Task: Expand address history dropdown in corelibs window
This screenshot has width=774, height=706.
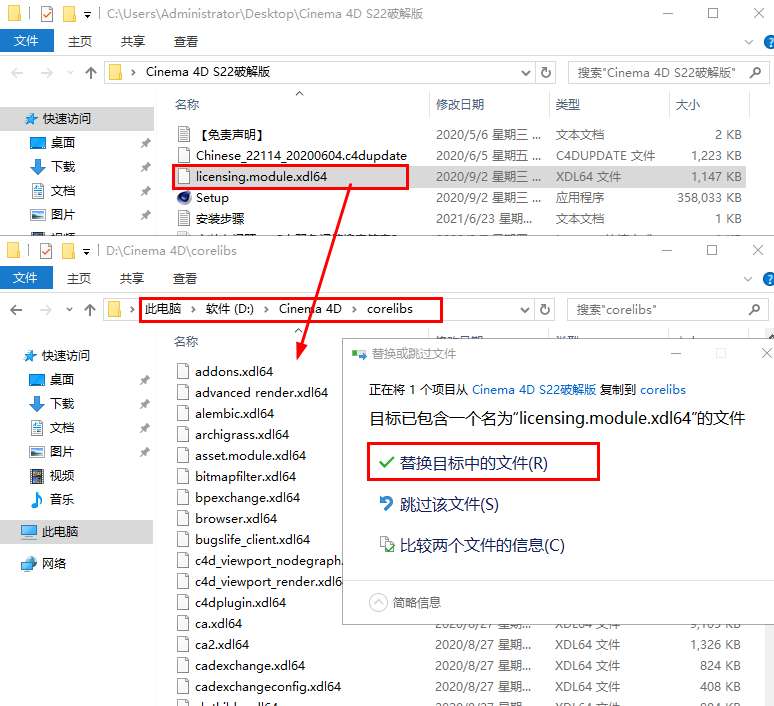Action: (x=525, y=310)
